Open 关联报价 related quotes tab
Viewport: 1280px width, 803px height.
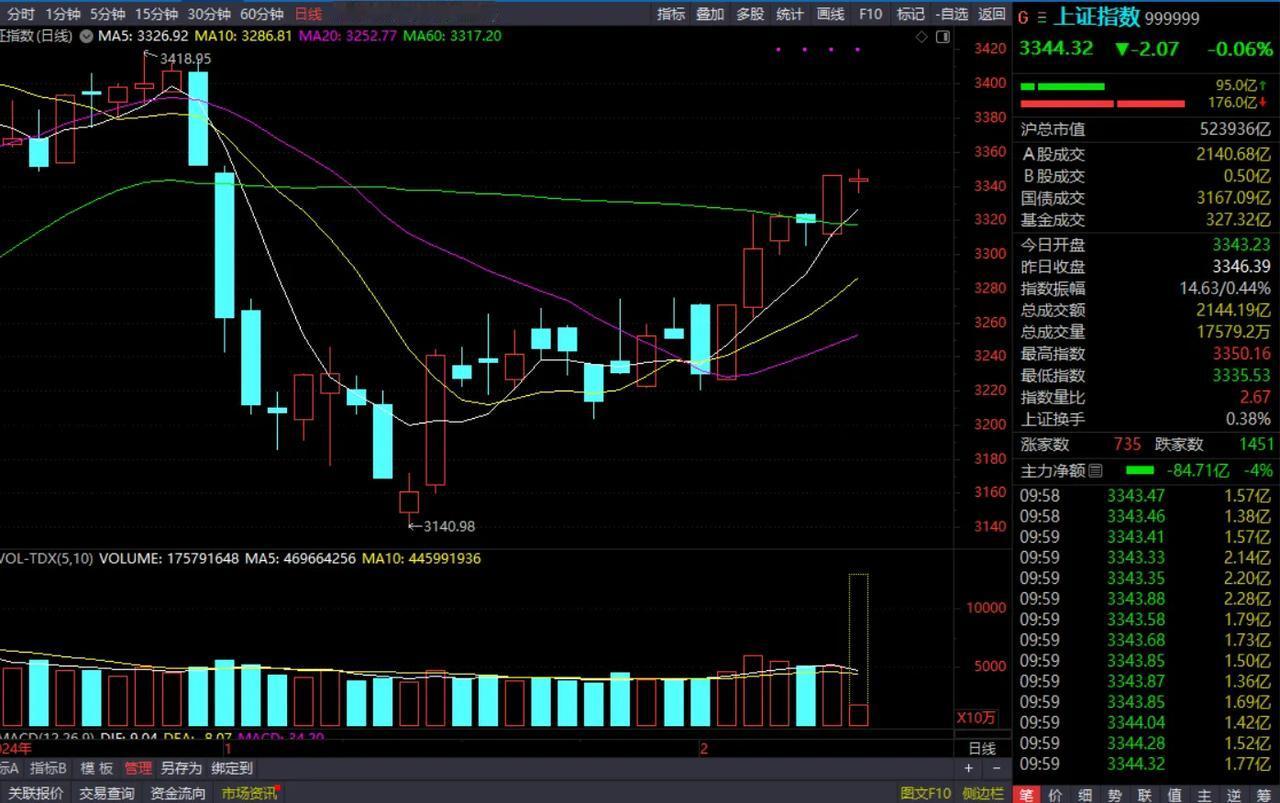(x=35, y=793)
